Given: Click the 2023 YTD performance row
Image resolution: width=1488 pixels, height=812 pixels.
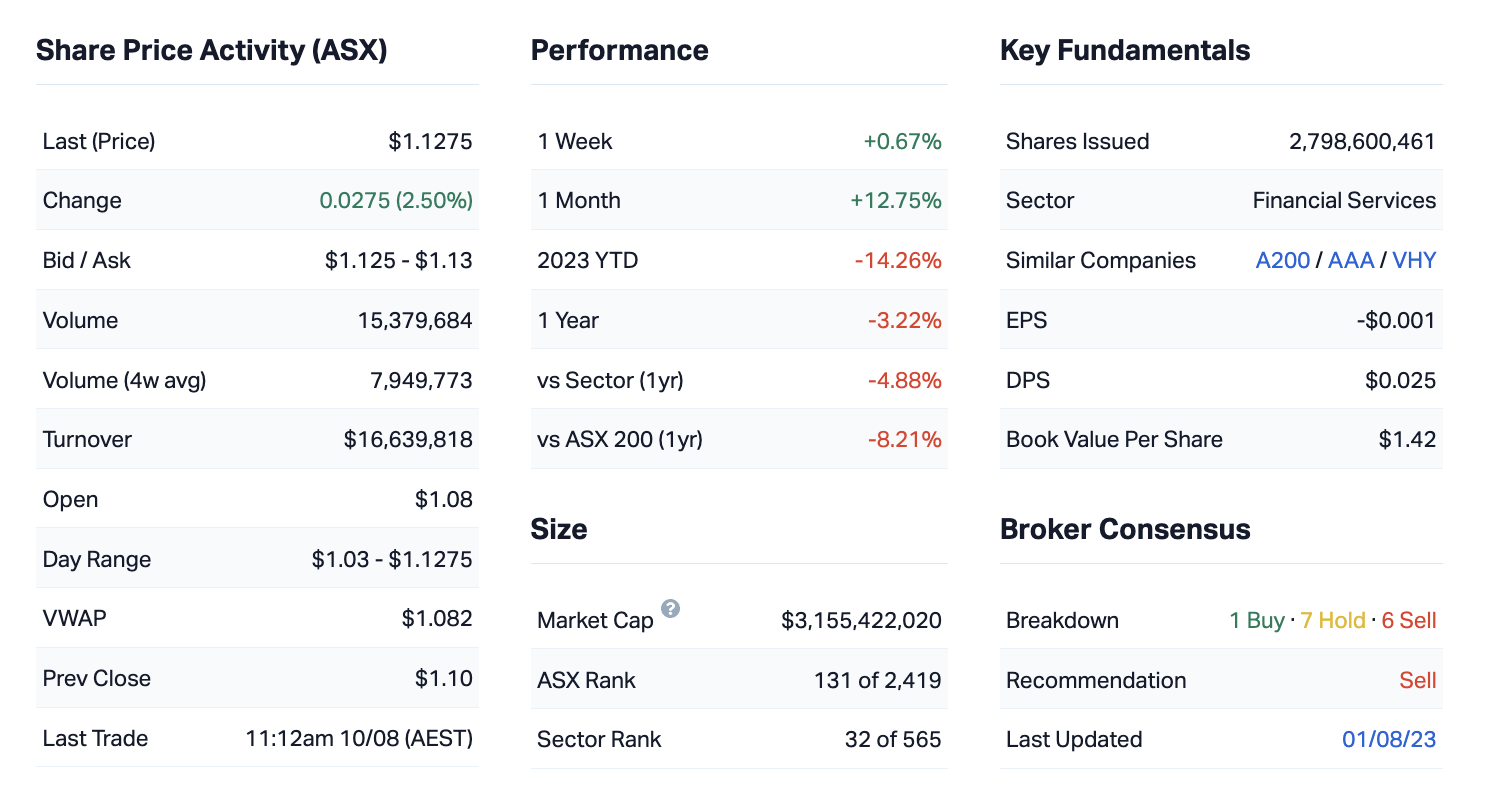Looking at the screenshot, I should [x=738, y=261].
